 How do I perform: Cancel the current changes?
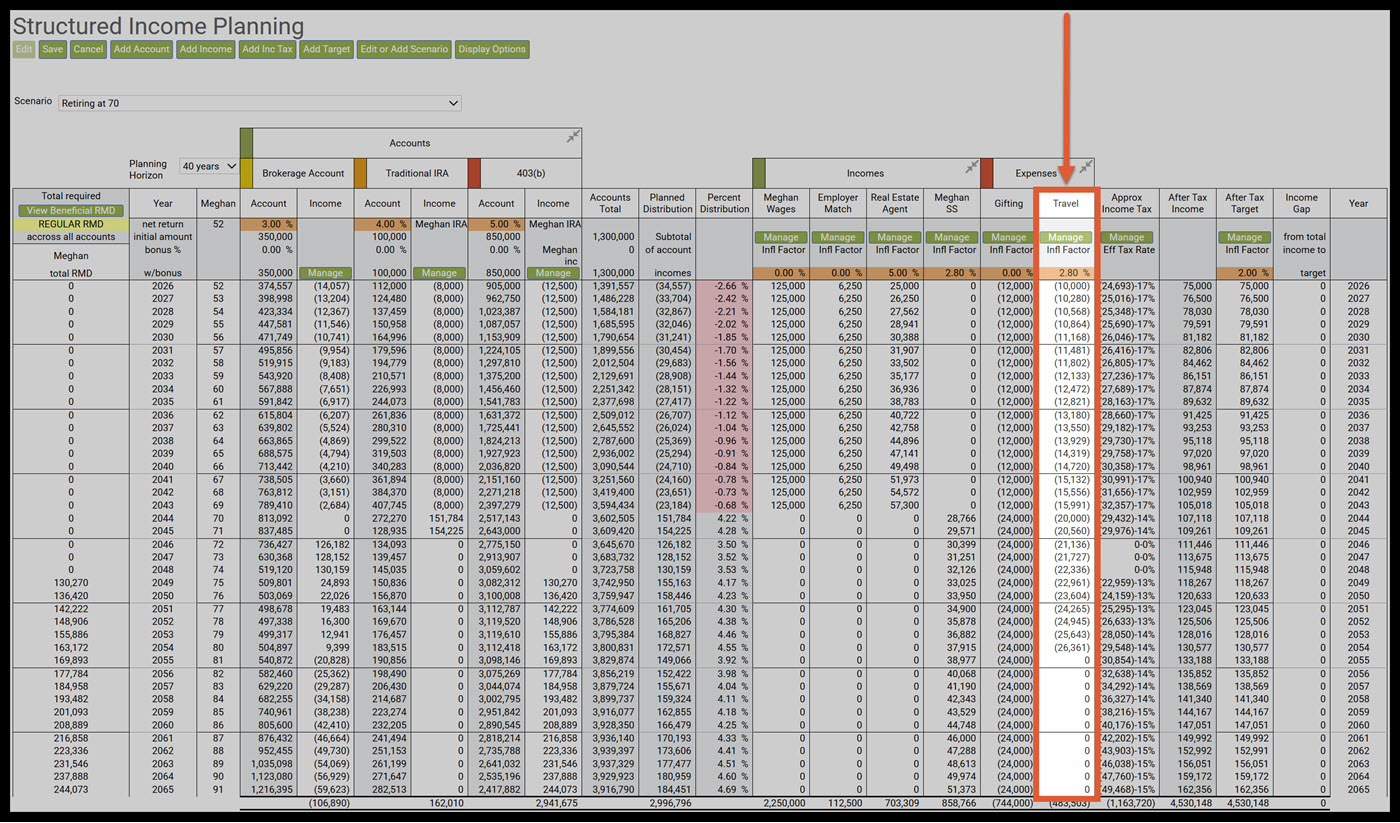tap(88, 49)
